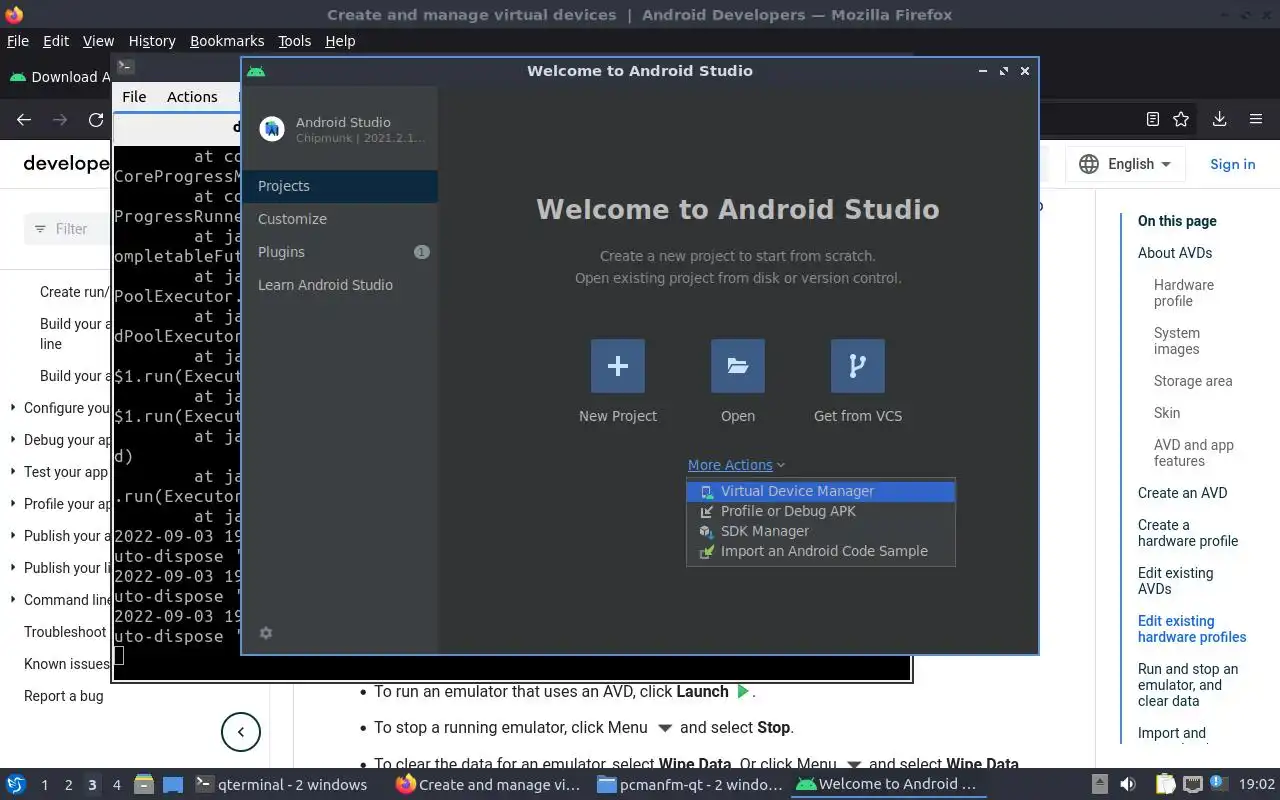This screenshot has width=1280, height=800.
Task: Switch to qterminal taskbar entry
Action: (281, 784)
